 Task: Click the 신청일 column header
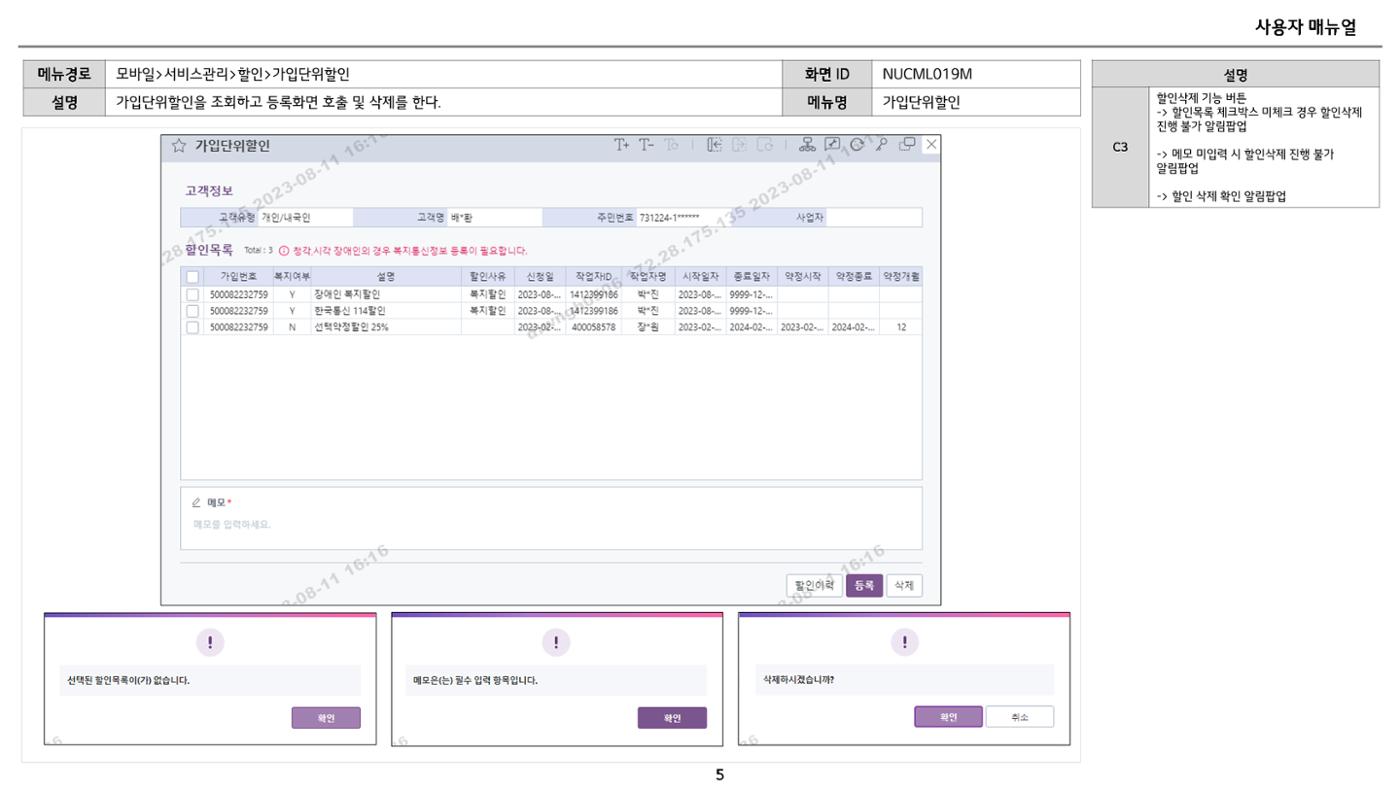[539, 276]
